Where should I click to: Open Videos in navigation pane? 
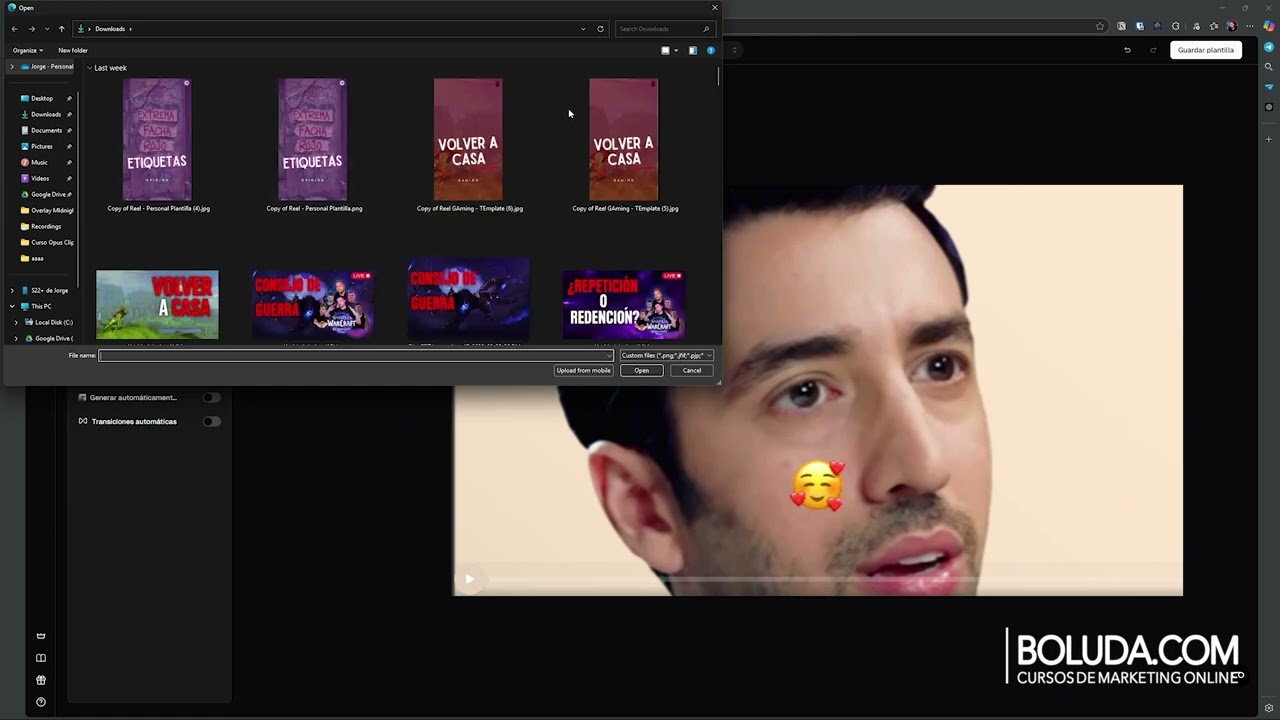[40, 178]
